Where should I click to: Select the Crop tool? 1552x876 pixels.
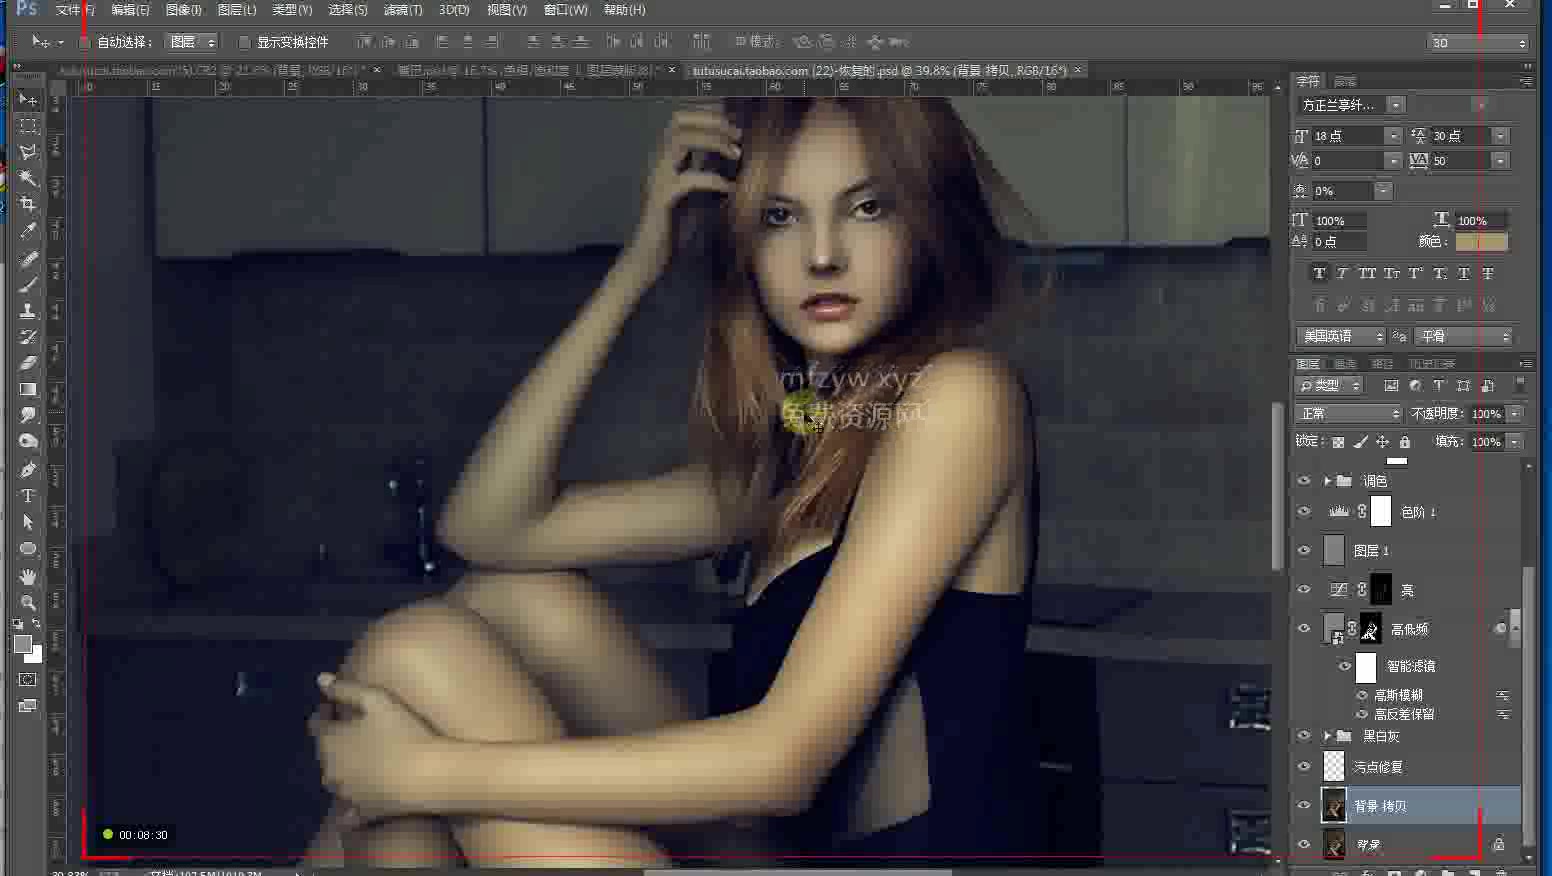(28, 204)
